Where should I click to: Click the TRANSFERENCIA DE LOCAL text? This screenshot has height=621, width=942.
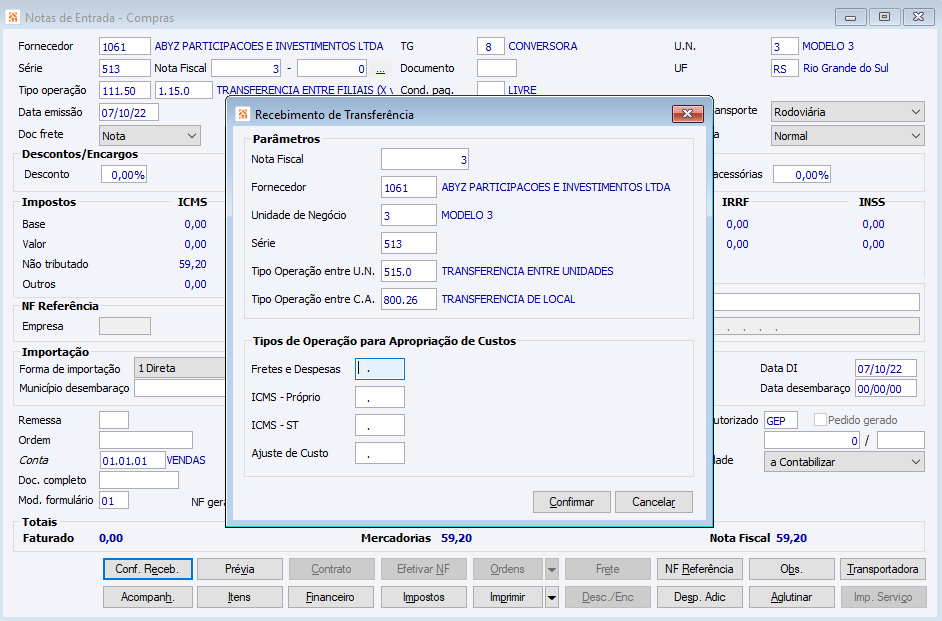(508, 299)
